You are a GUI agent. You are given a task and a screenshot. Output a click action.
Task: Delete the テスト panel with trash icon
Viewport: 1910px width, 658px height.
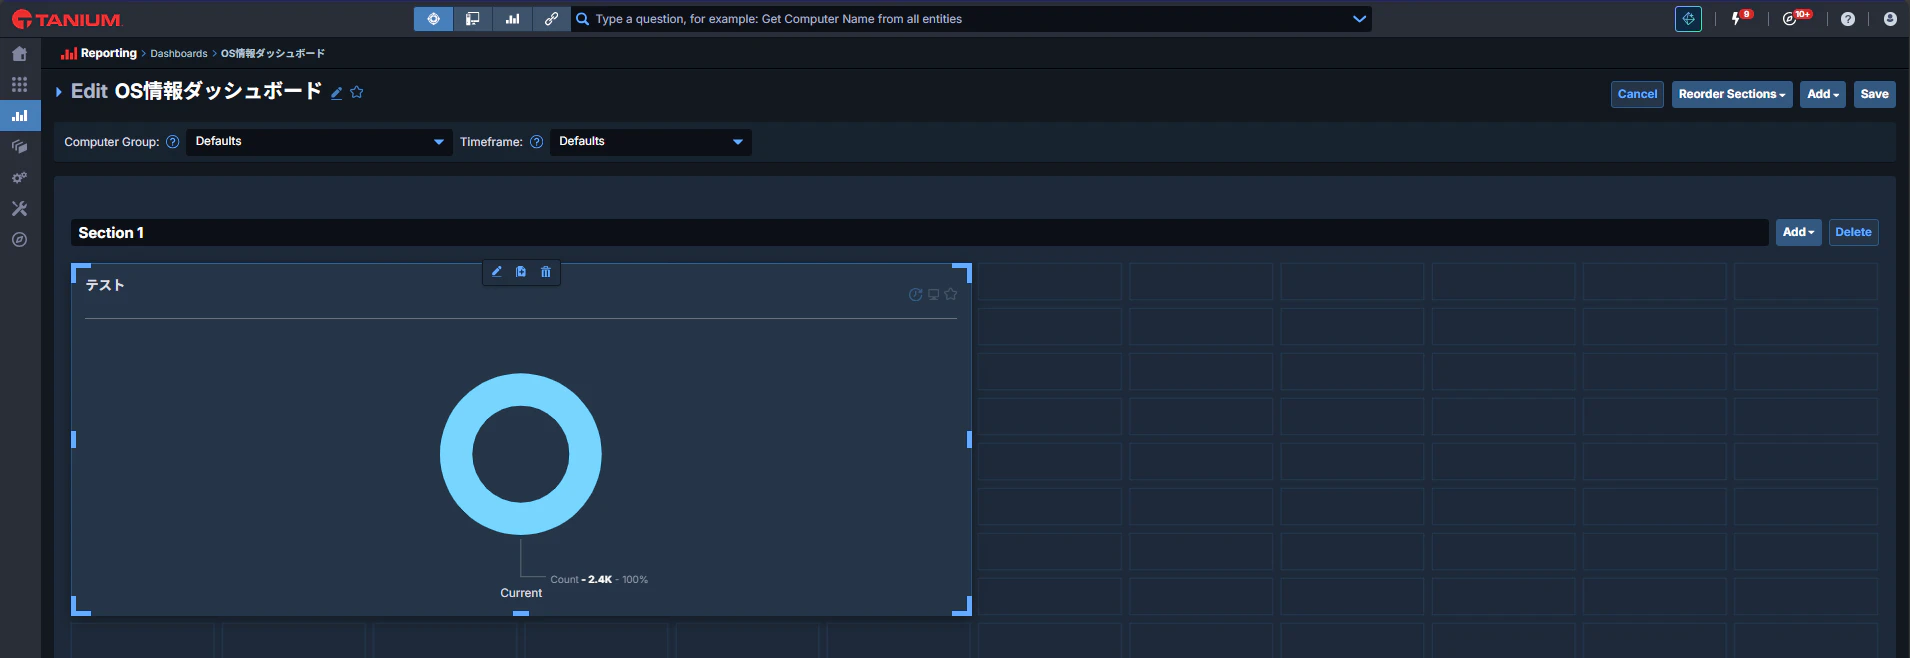click(546, 272)
